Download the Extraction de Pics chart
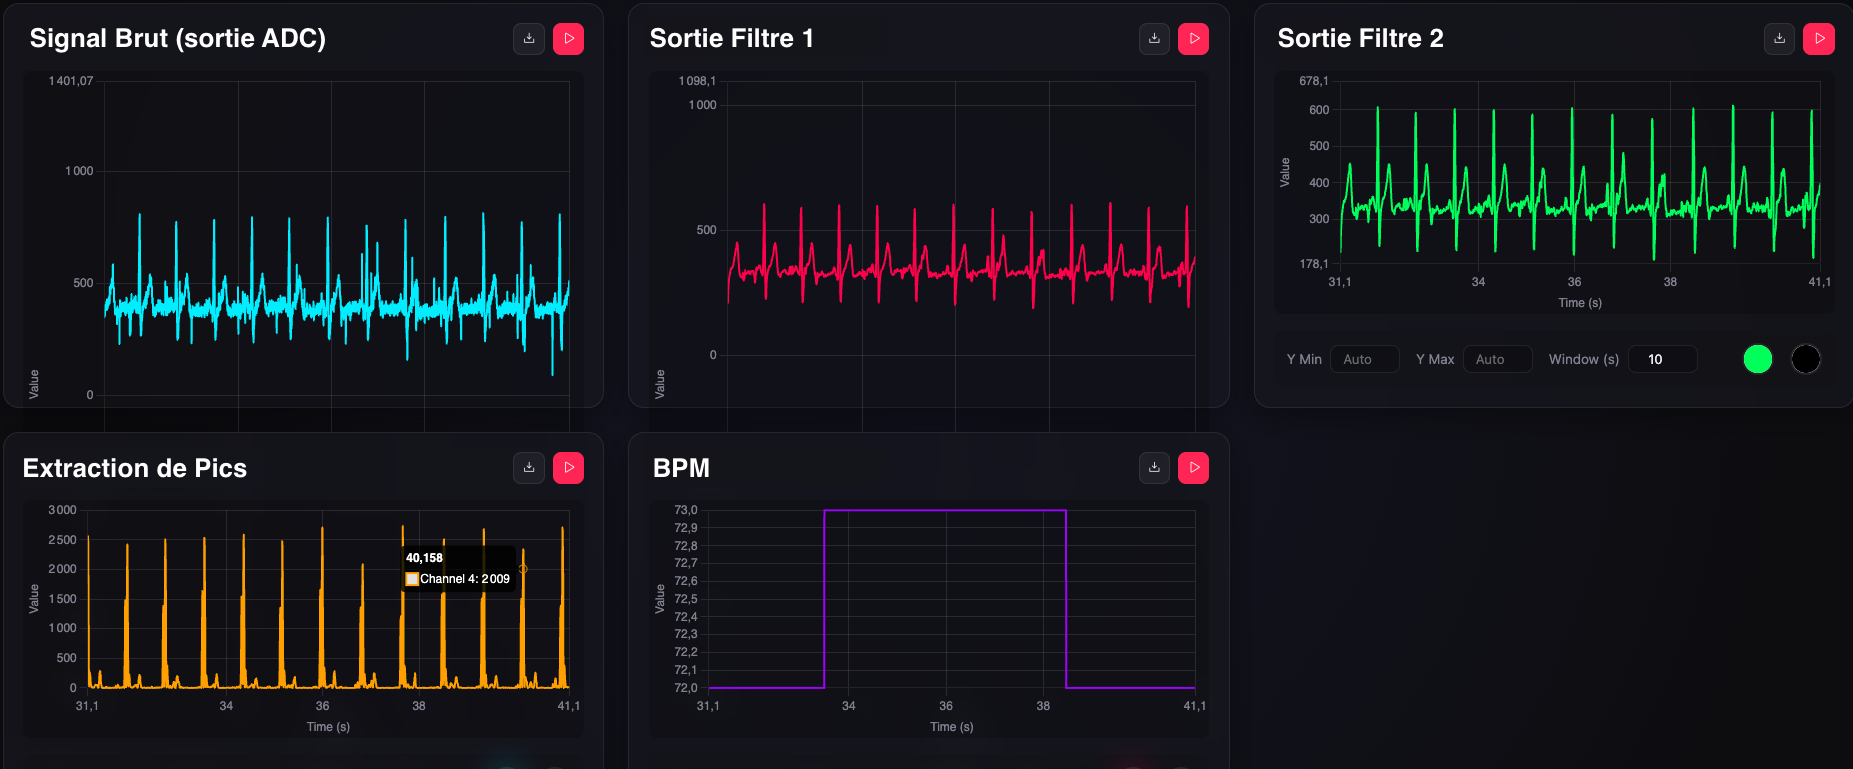Screen dimensions: 1853x769 529,468
